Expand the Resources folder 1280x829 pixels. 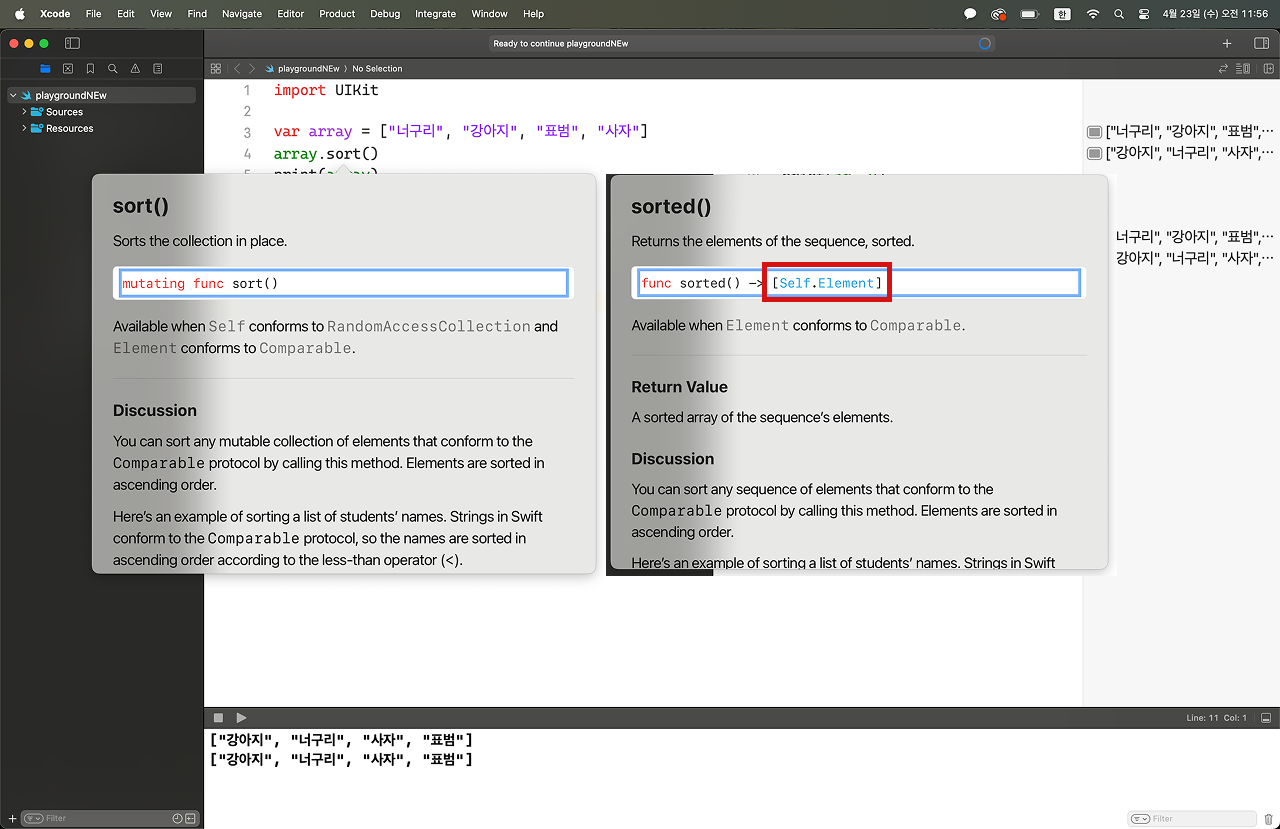tap(24, 128)
